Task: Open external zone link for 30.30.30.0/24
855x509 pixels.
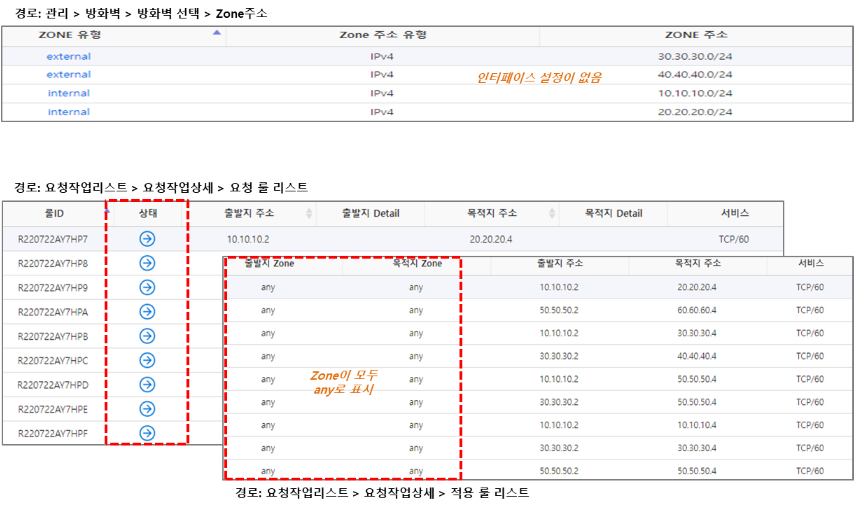Action: (x=69, y=56)
